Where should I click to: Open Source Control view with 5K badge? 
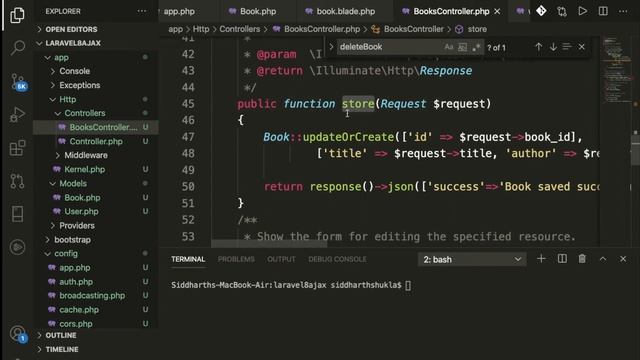pos(18,82)
